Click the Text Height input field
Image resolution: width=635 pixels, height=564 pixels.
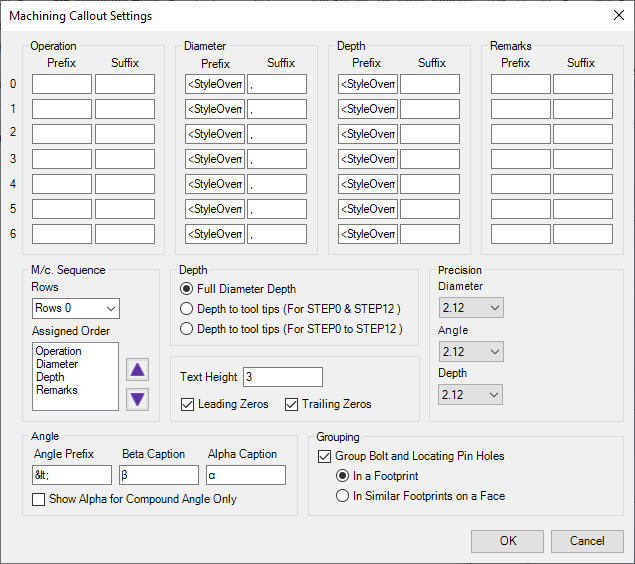point(282,377)
